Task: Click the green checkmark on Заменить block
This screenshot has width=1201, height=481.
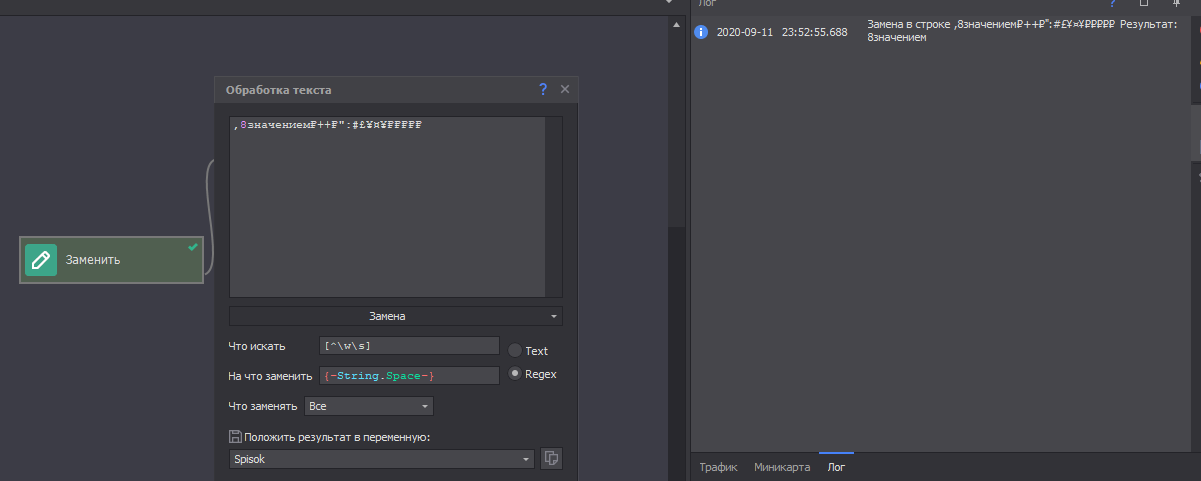Action: point(193,246)
